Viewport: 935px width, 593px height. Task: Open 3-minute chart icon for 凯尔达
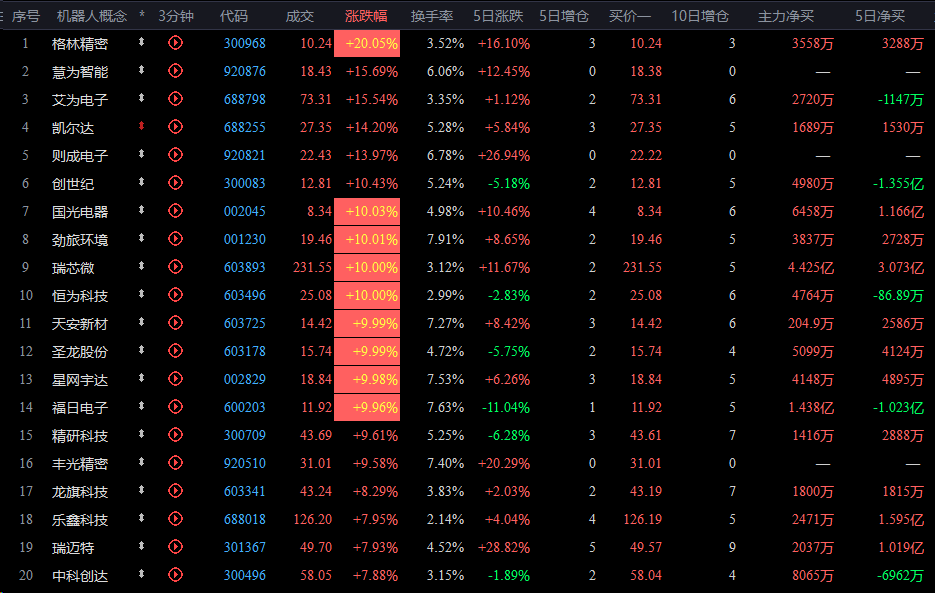pos(175,127)
